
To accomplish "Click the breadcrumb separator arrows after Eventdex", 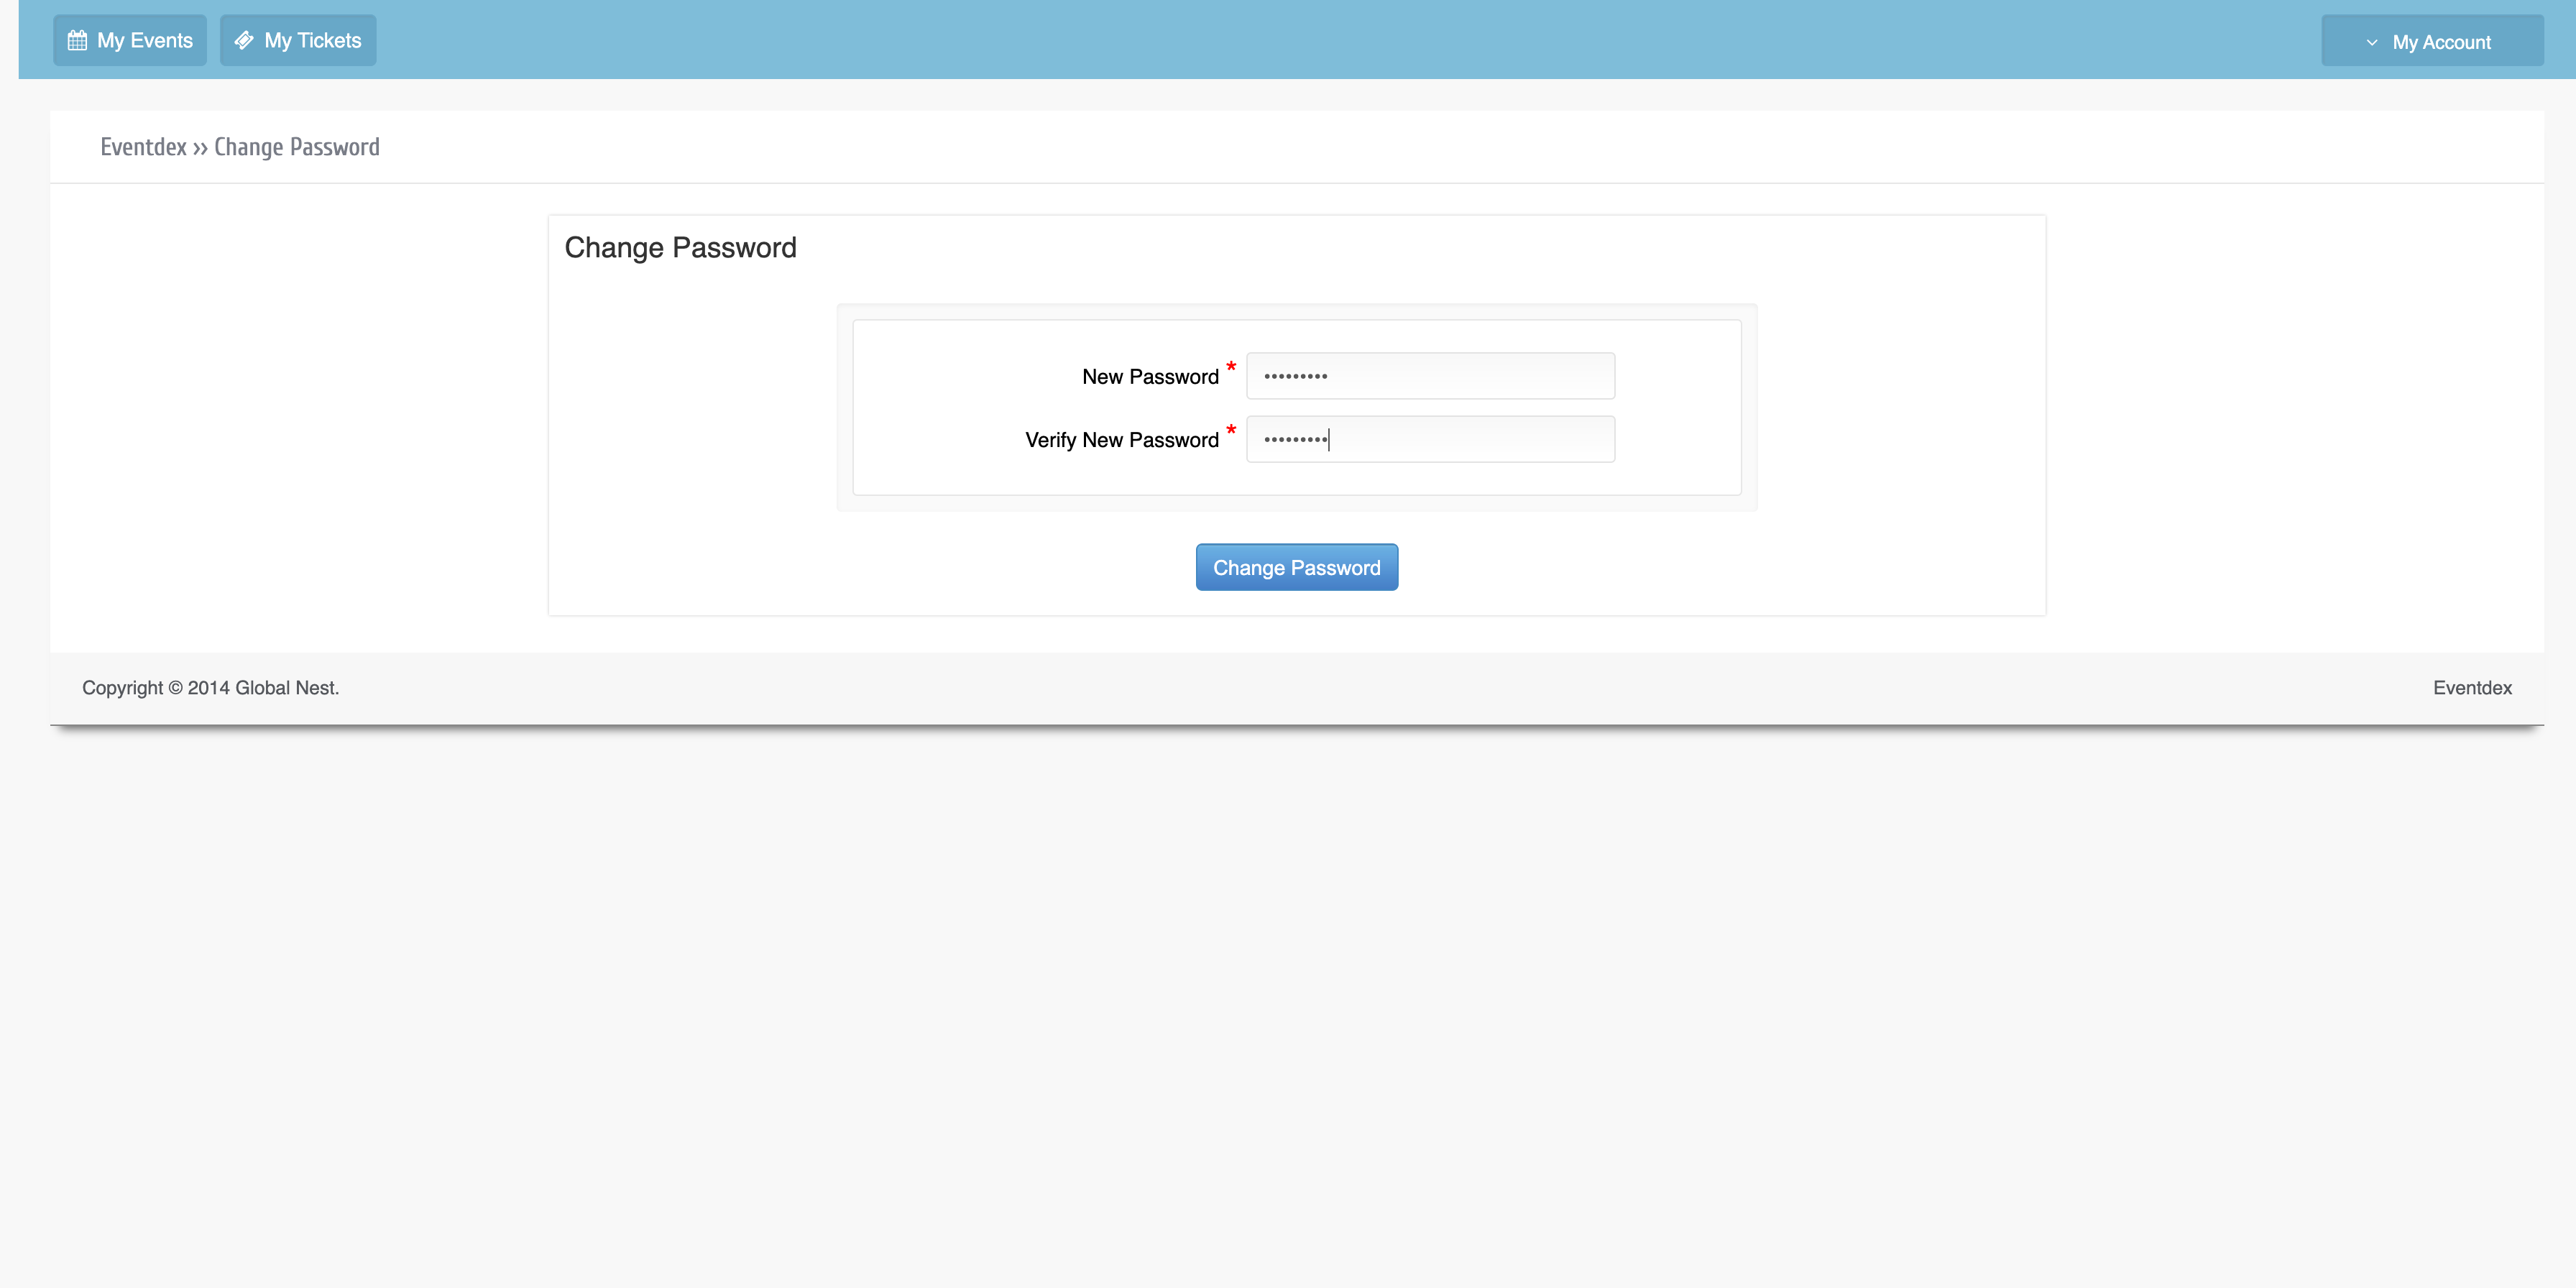I will tap(200, 149).
